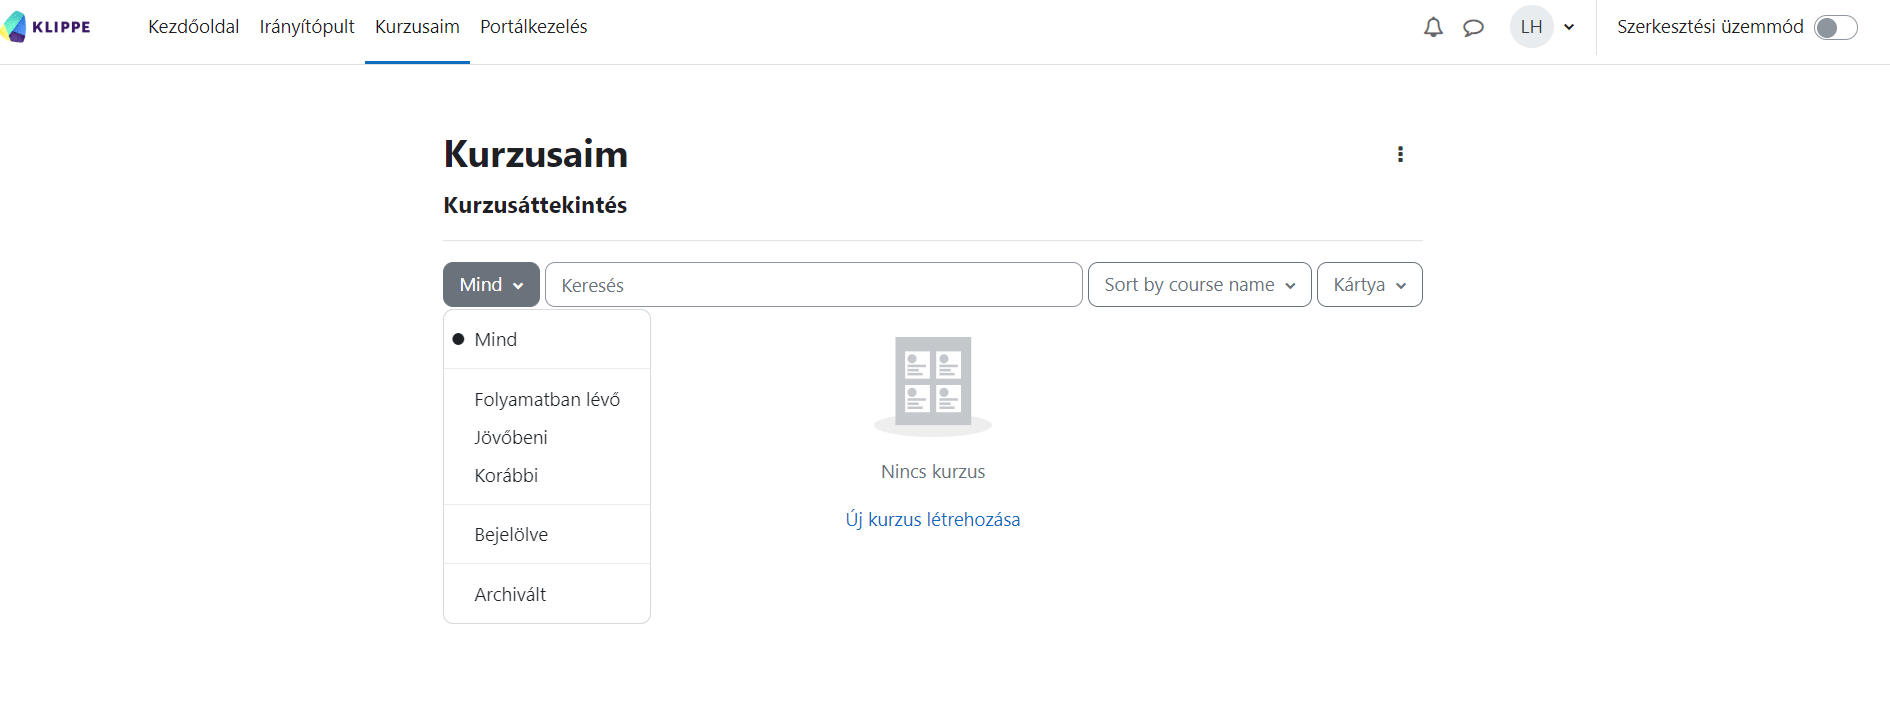This screenshot has height=706, width=1890.
Task: Open the notifications bell
Action: 1433,27
